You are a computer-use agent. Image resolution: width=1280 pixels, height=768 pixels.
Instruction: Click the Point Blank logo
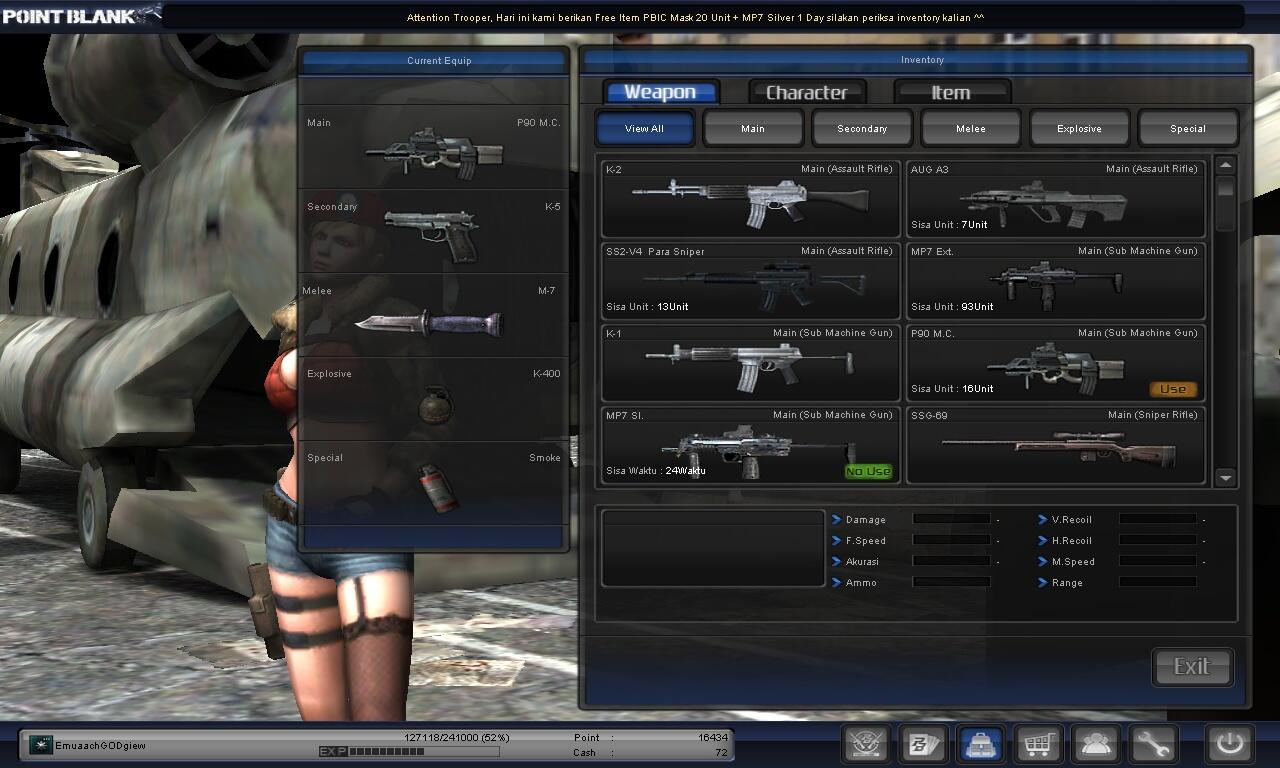80,14
